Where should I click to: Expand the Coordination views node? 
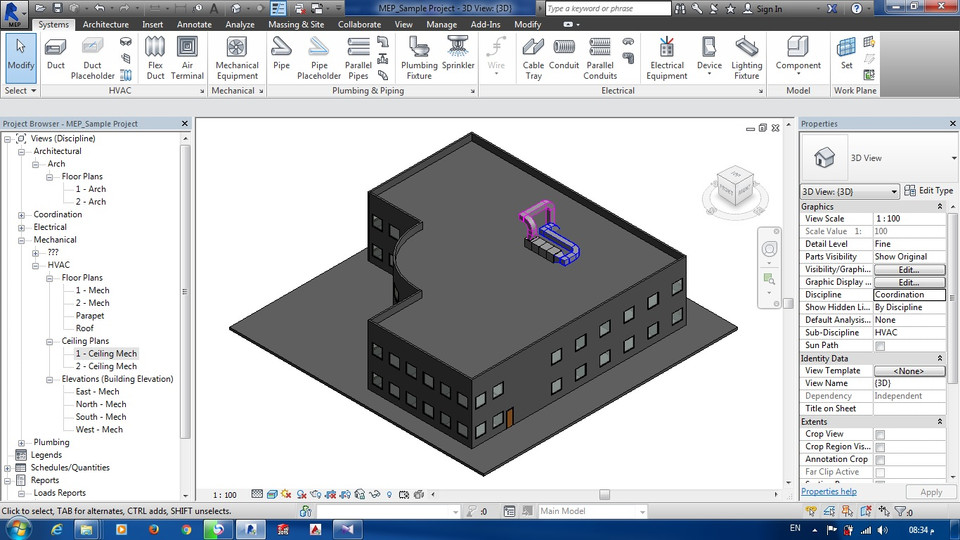(22, 215)
